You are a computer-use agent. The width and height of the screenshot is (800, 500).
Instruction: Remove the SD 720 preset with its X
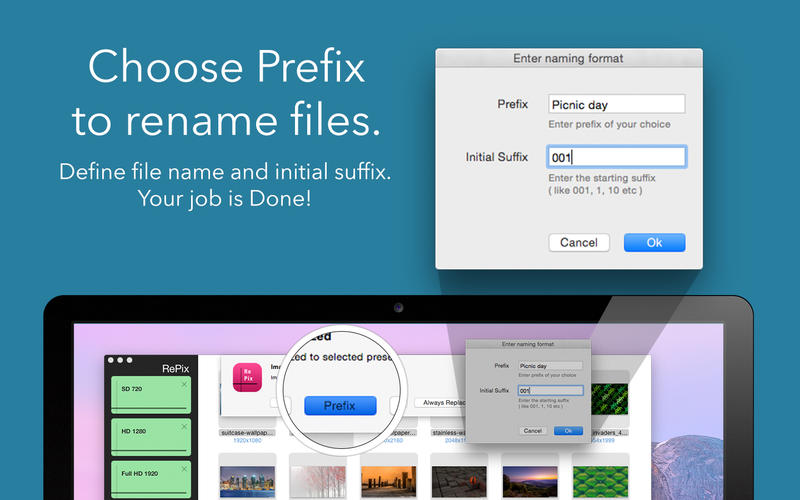(184, 385)
